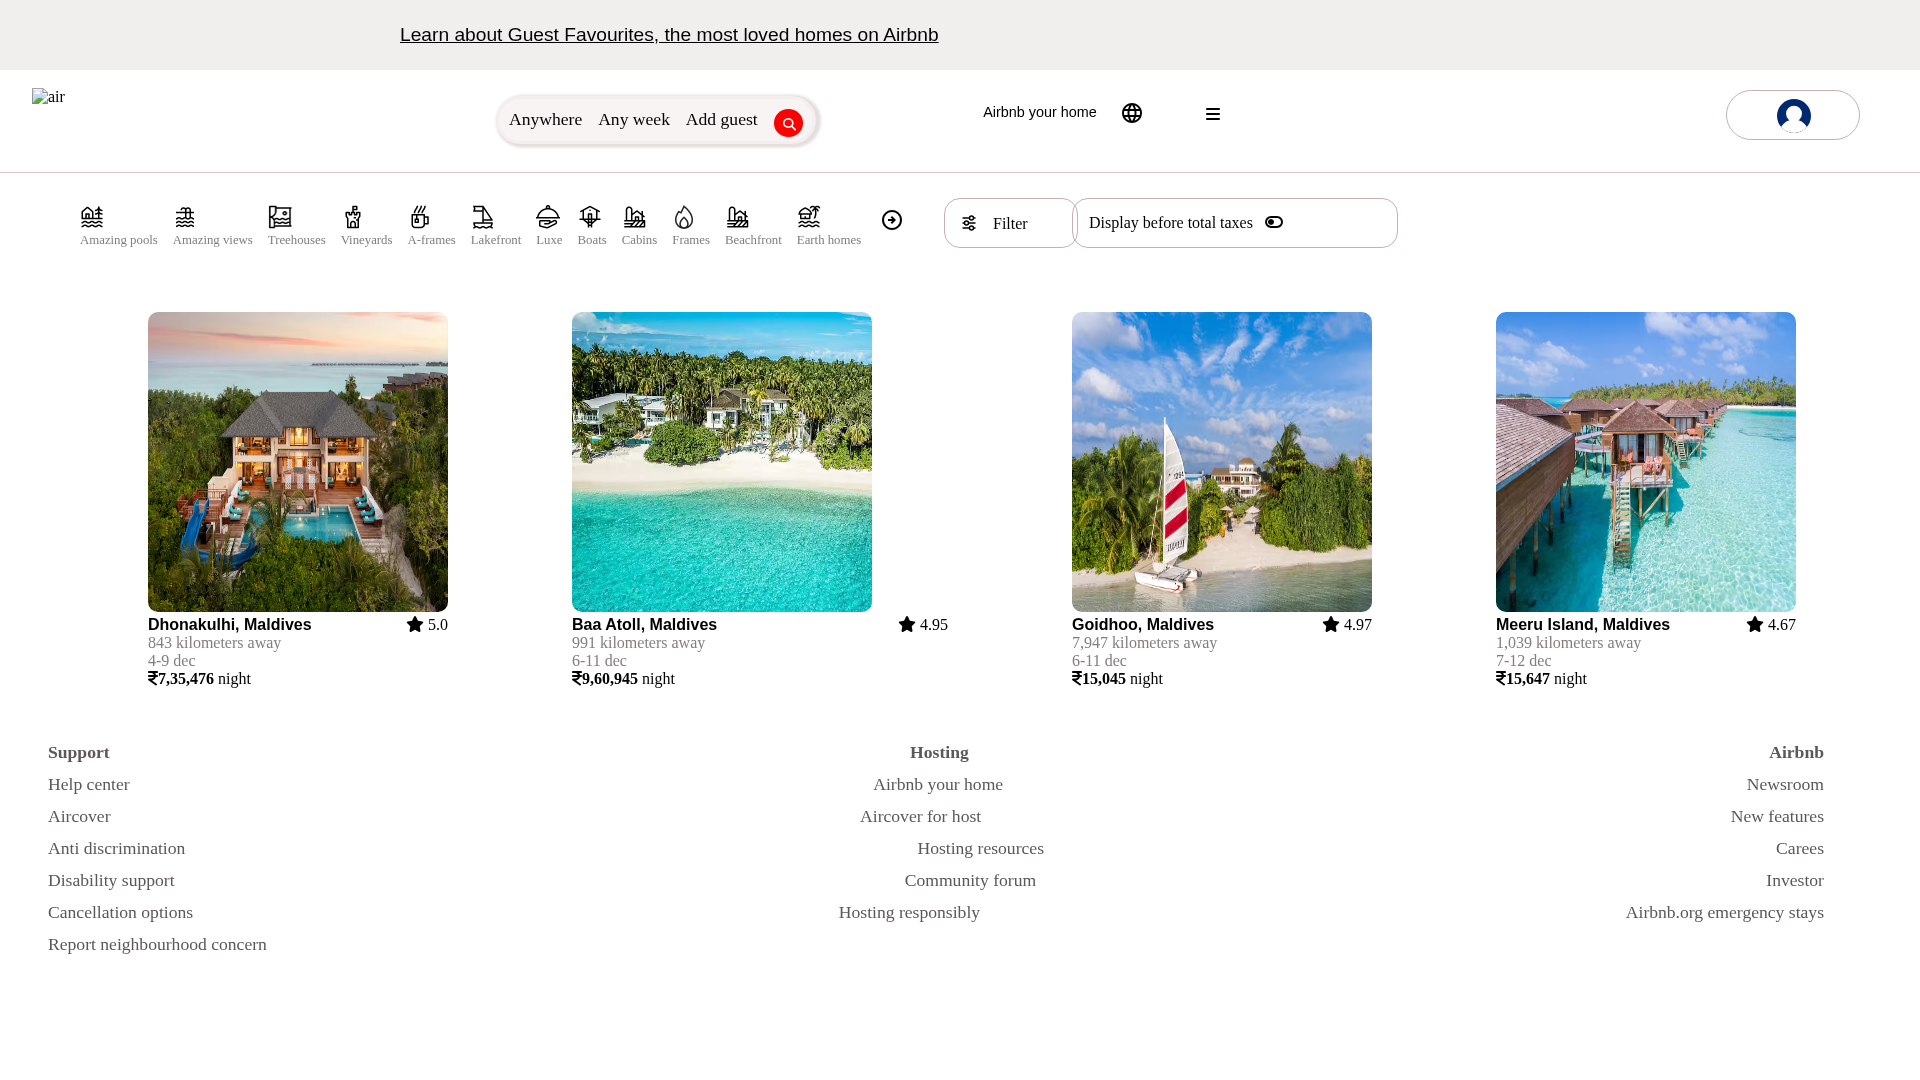The height and width of the screenshot is (1080, 1920).
Task: Click the ₹7,35,476 night price
Action: 199,678
